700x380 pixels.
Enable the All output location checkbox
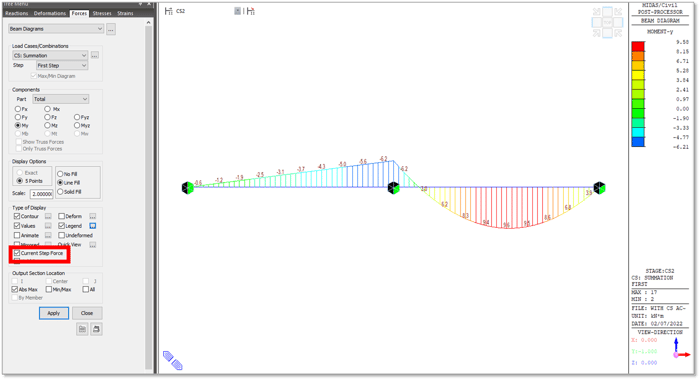tap(86, 289)
